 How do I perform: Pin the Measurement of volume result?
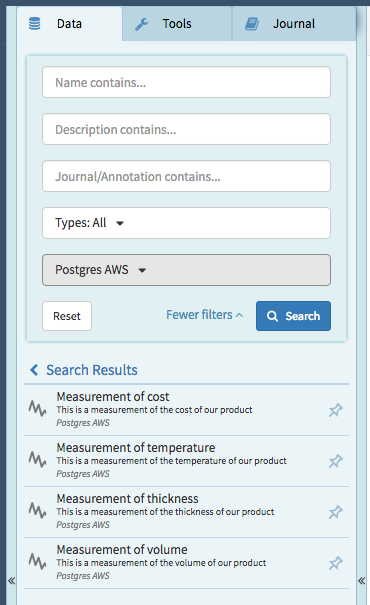click(x=335, y=563)
